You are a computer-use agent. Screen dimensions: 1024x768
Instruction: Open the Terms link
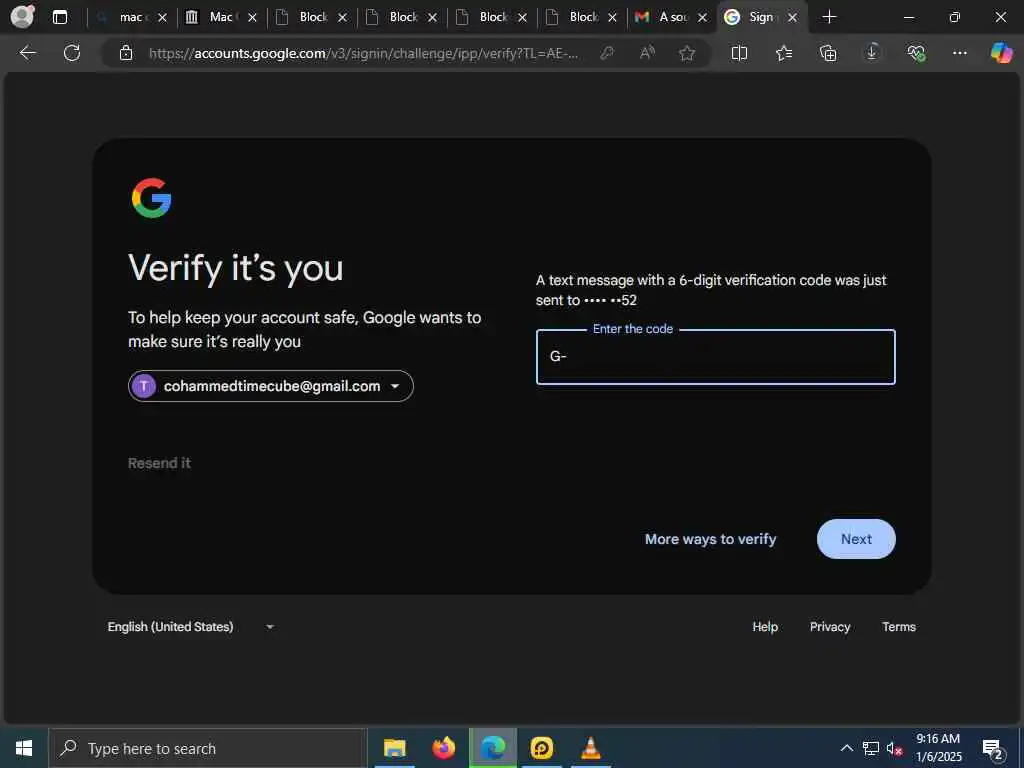(x=899, y=627)
